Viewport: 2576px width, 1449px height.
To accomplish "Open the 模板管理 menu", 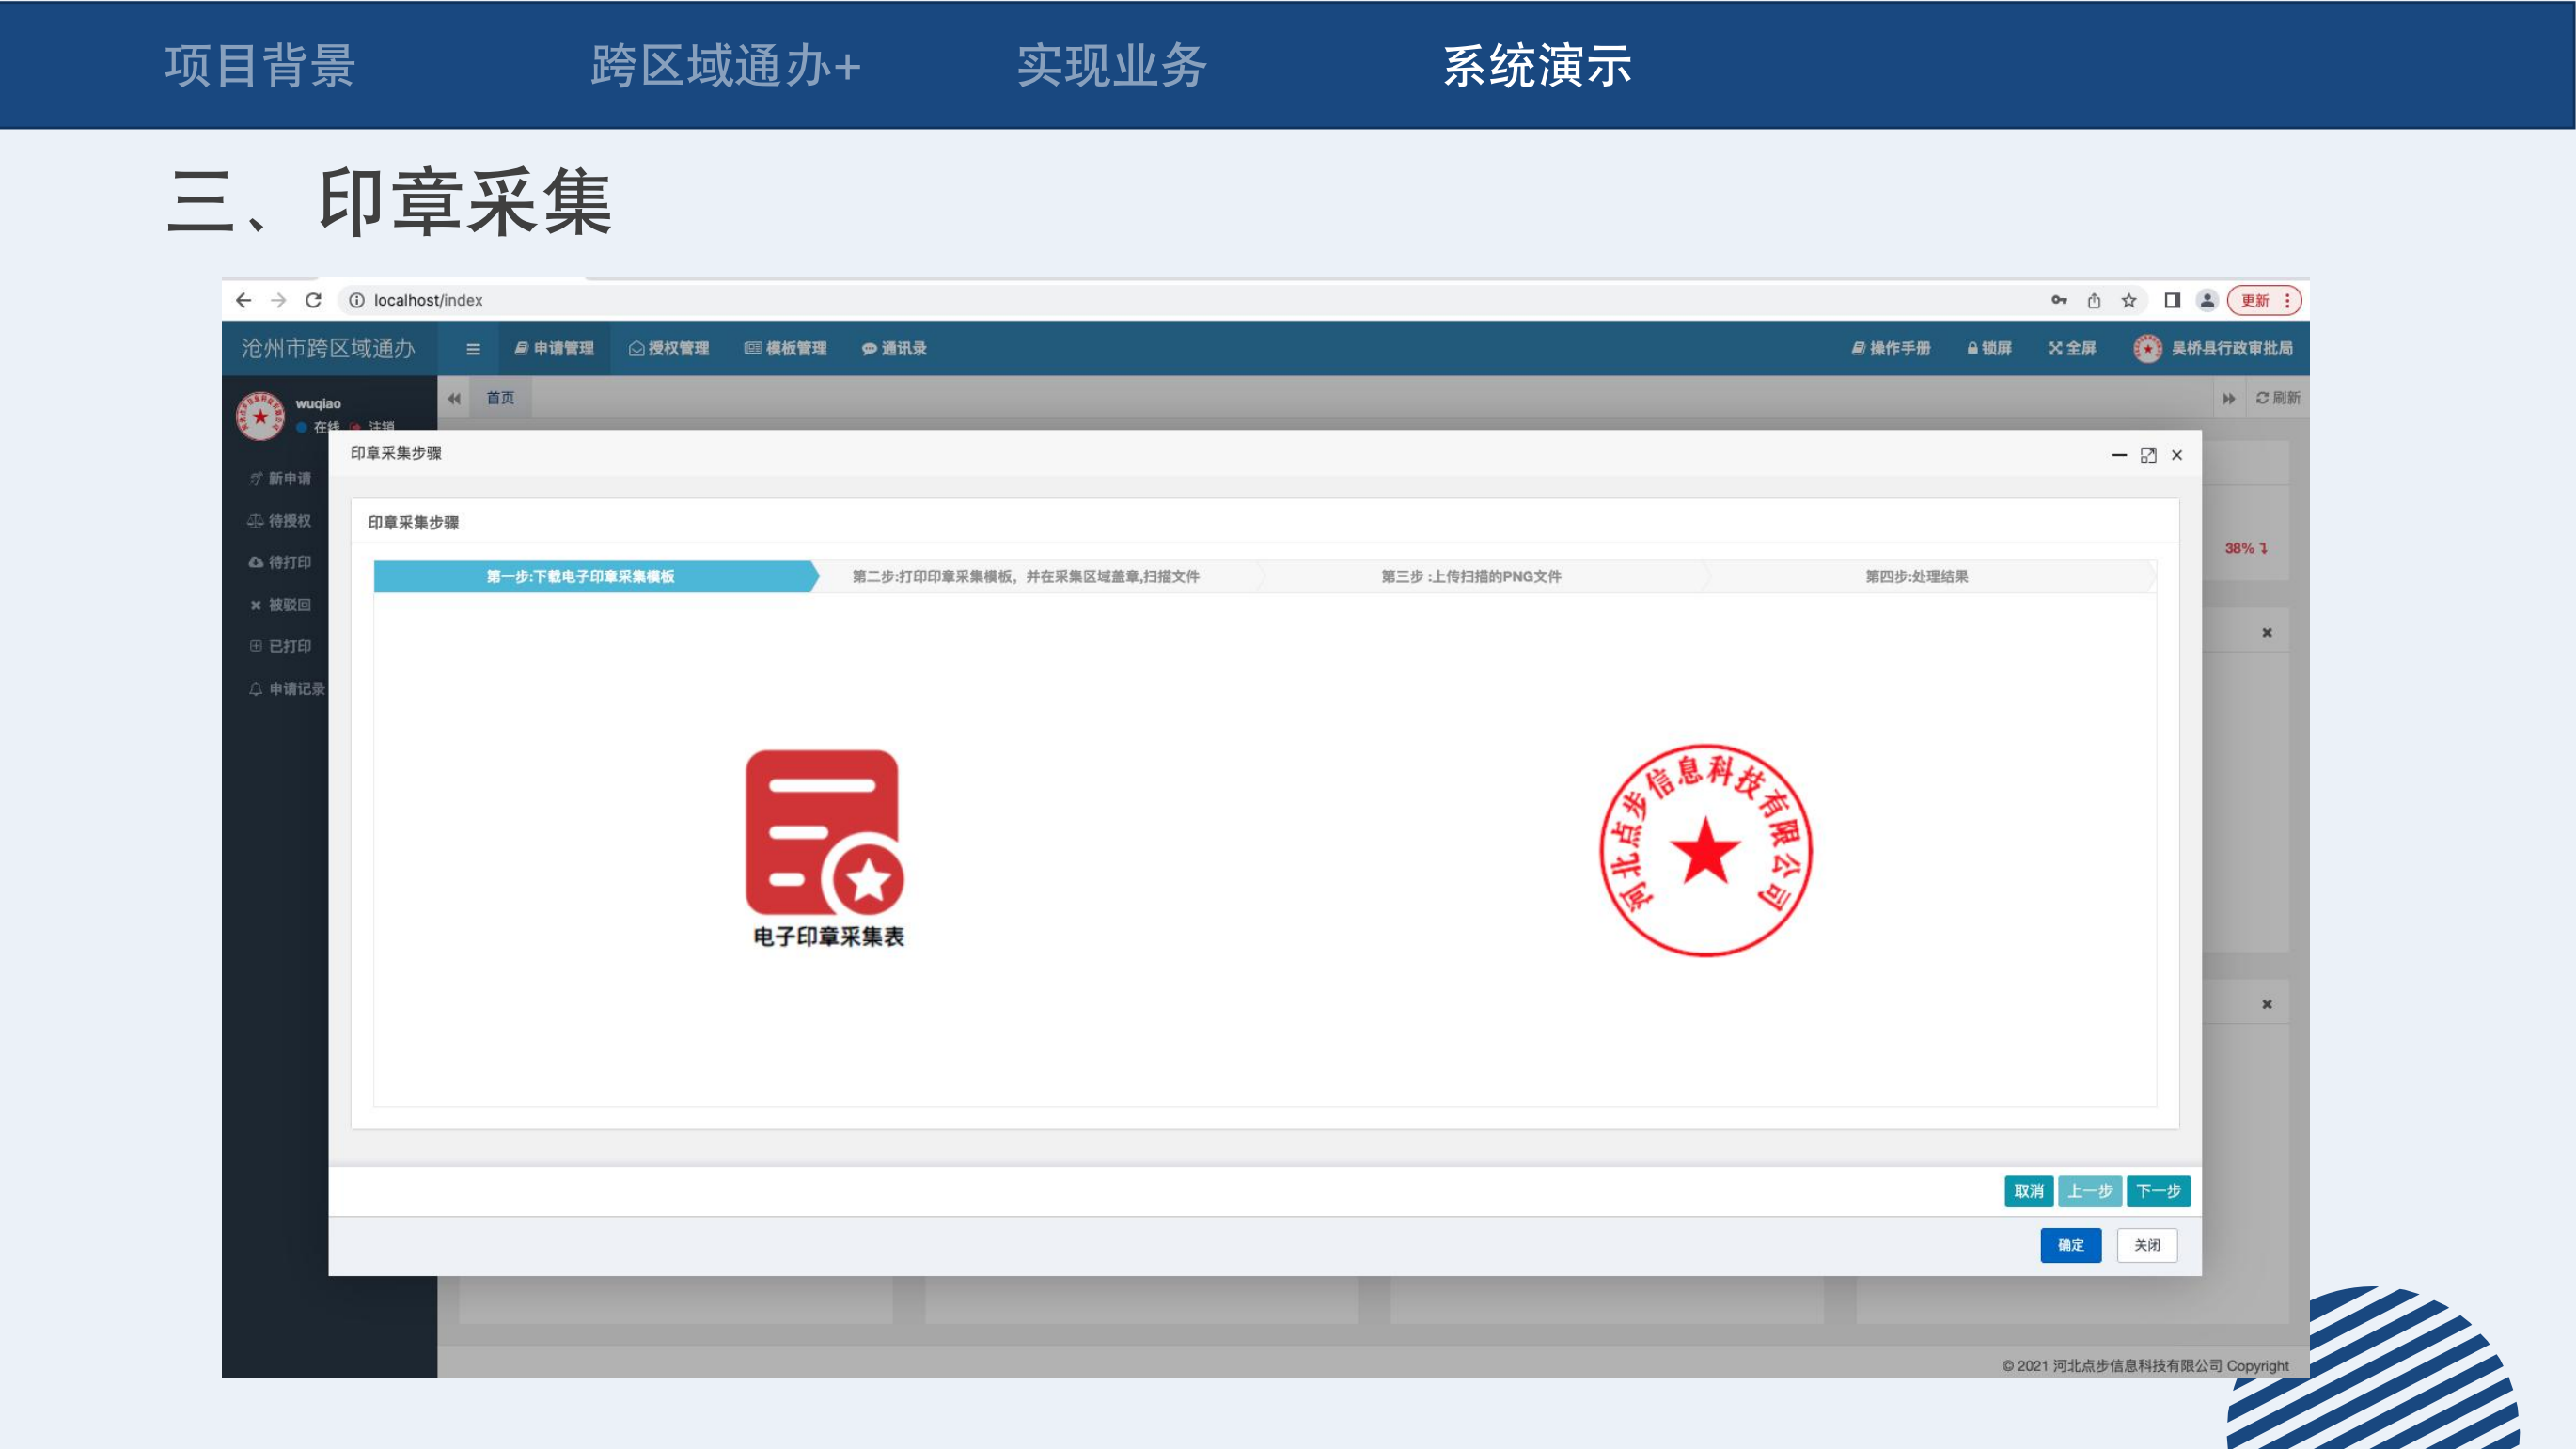I will [x=785, y=348].
